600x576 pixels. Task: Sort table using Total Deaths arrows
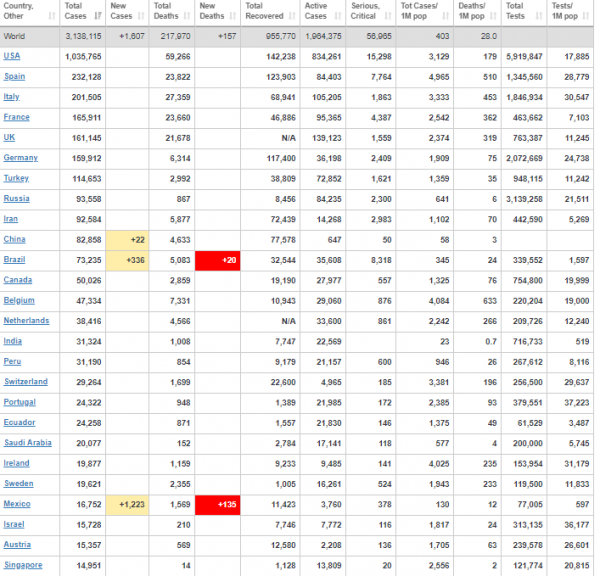click(x=187, y=16)
